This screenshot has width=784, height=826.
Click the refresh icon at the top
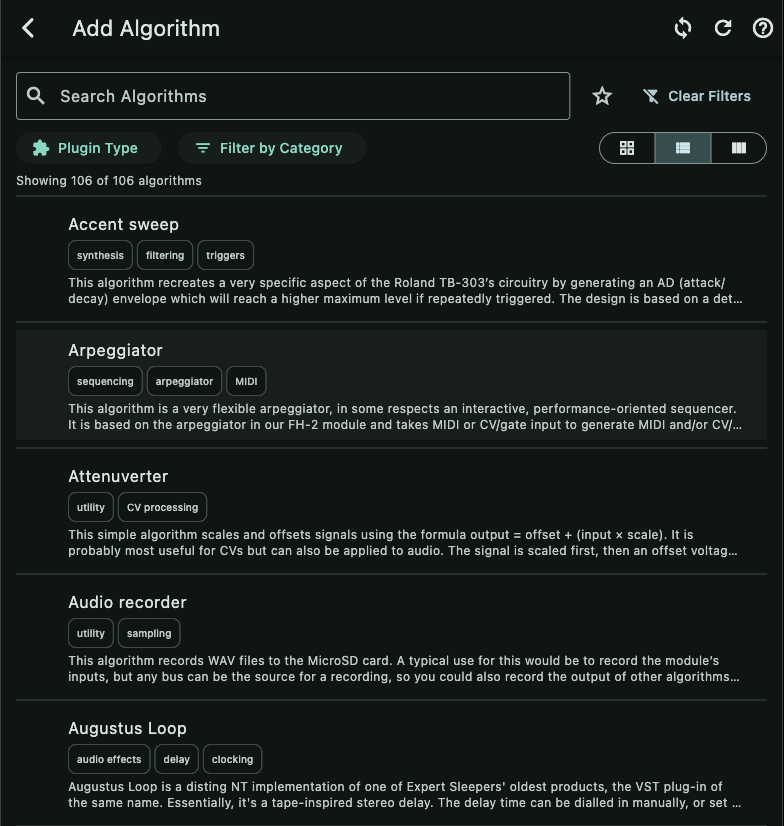click(x=723, y=28)
